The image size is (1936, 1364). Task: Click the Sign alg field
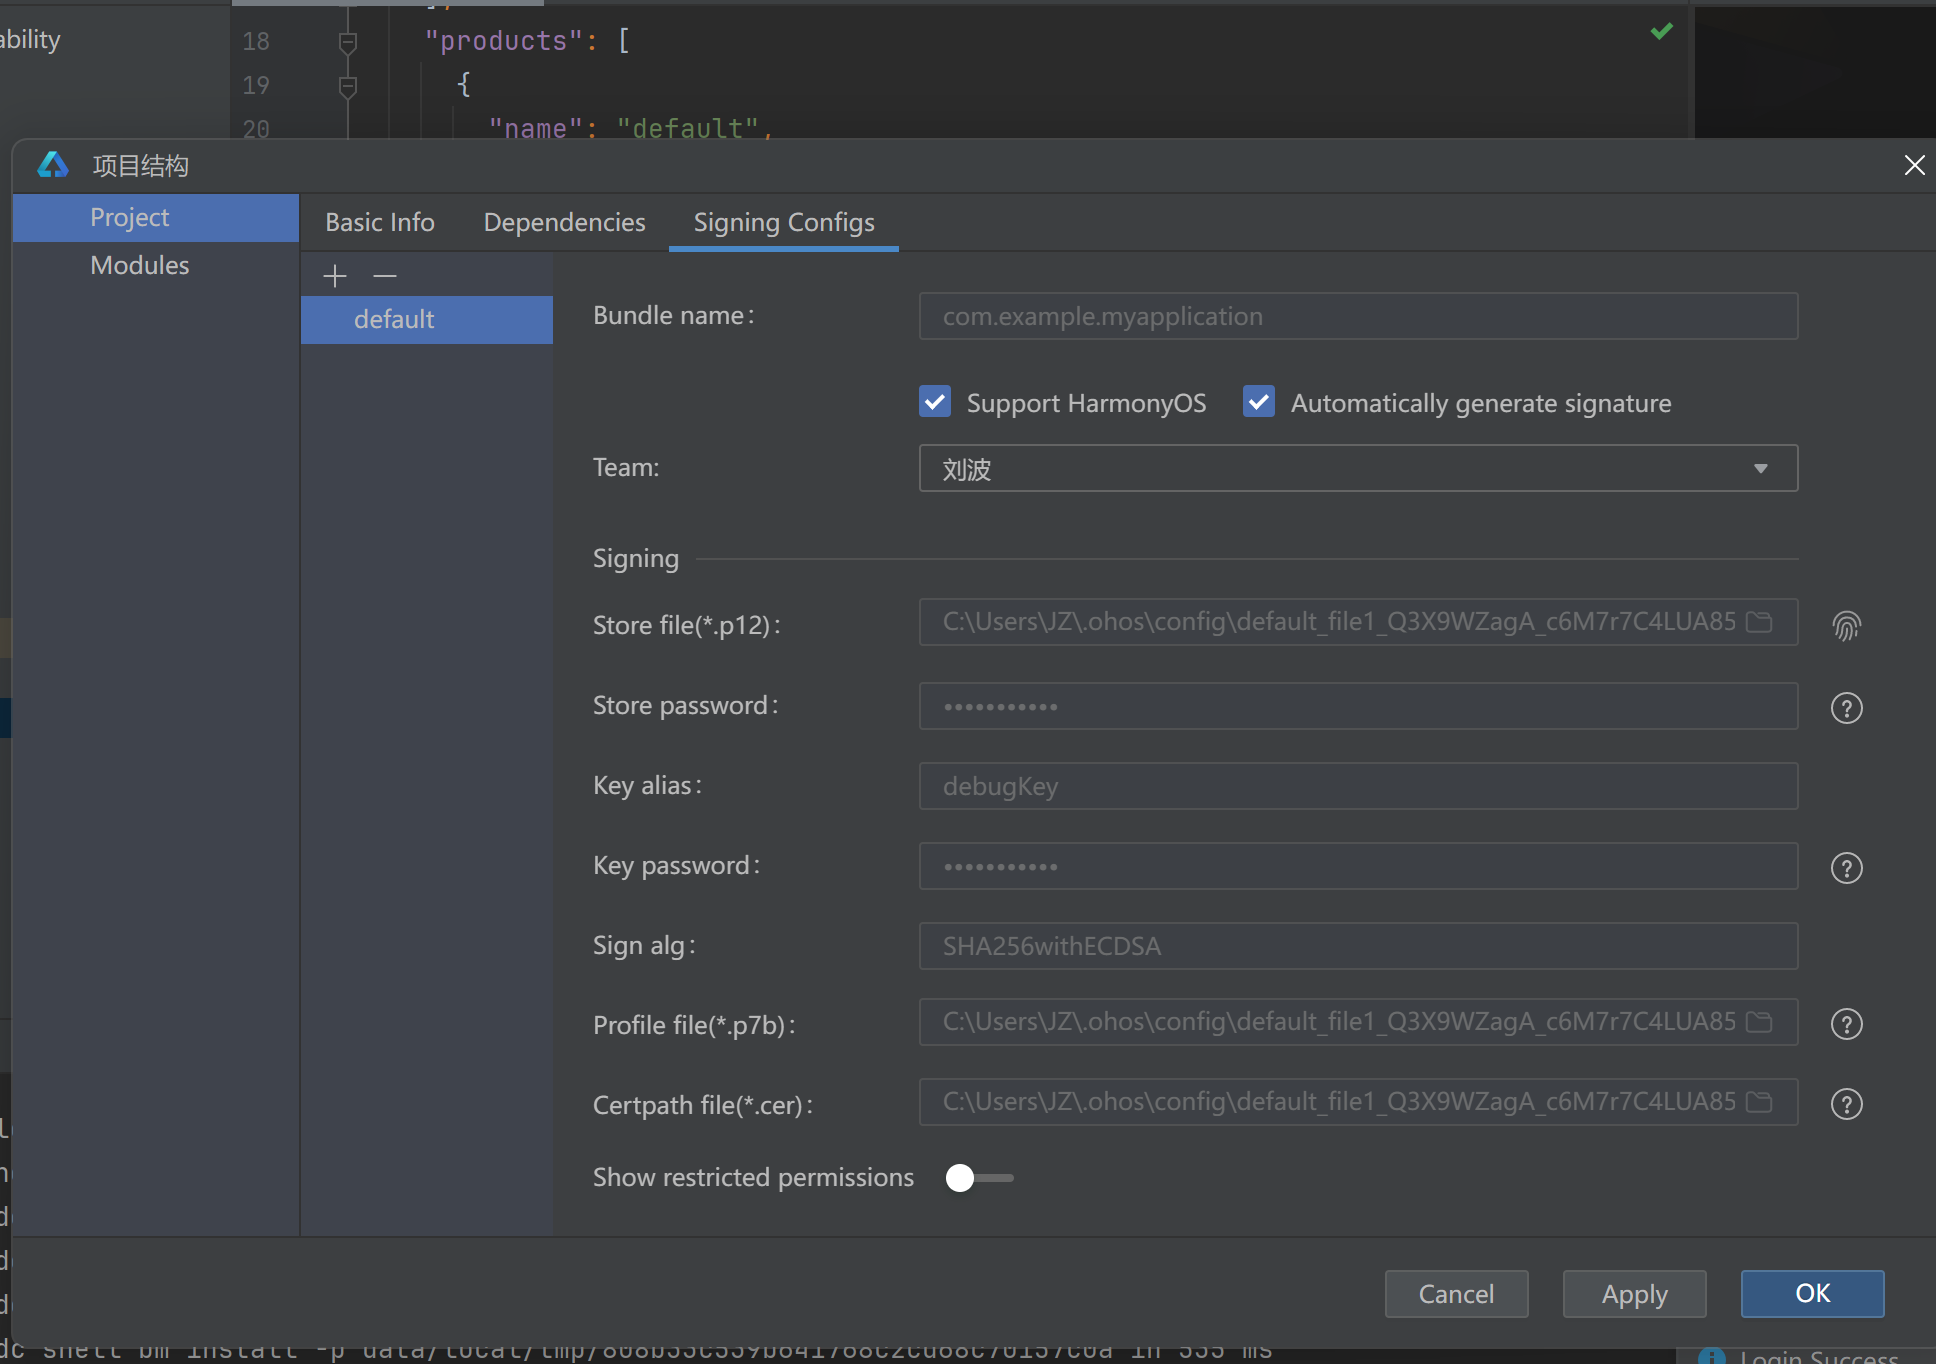[x=1358, y=946]
